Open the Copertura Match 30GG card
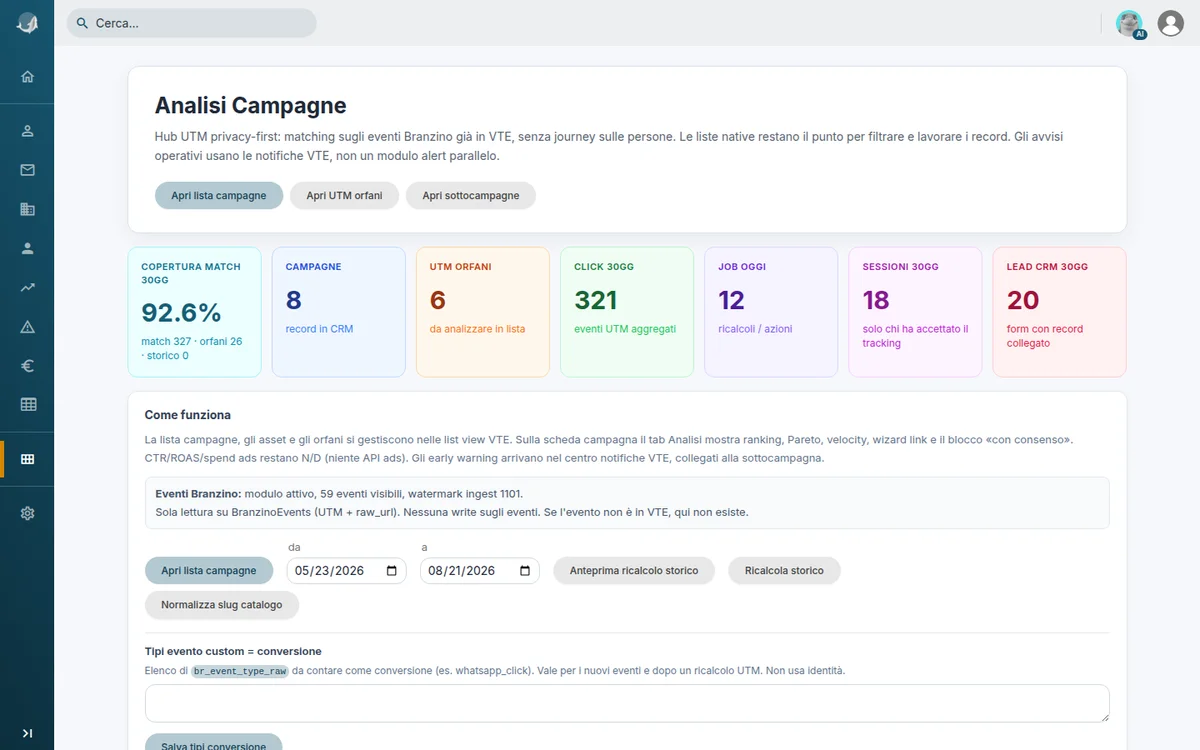 click(x=195, y=312)
